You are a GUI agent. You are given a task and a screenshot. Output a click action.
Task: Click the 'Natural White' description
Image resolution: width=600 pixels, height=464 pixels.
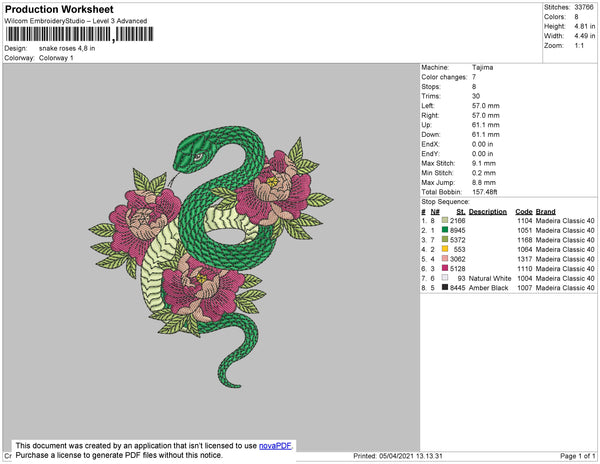[490, 278]
